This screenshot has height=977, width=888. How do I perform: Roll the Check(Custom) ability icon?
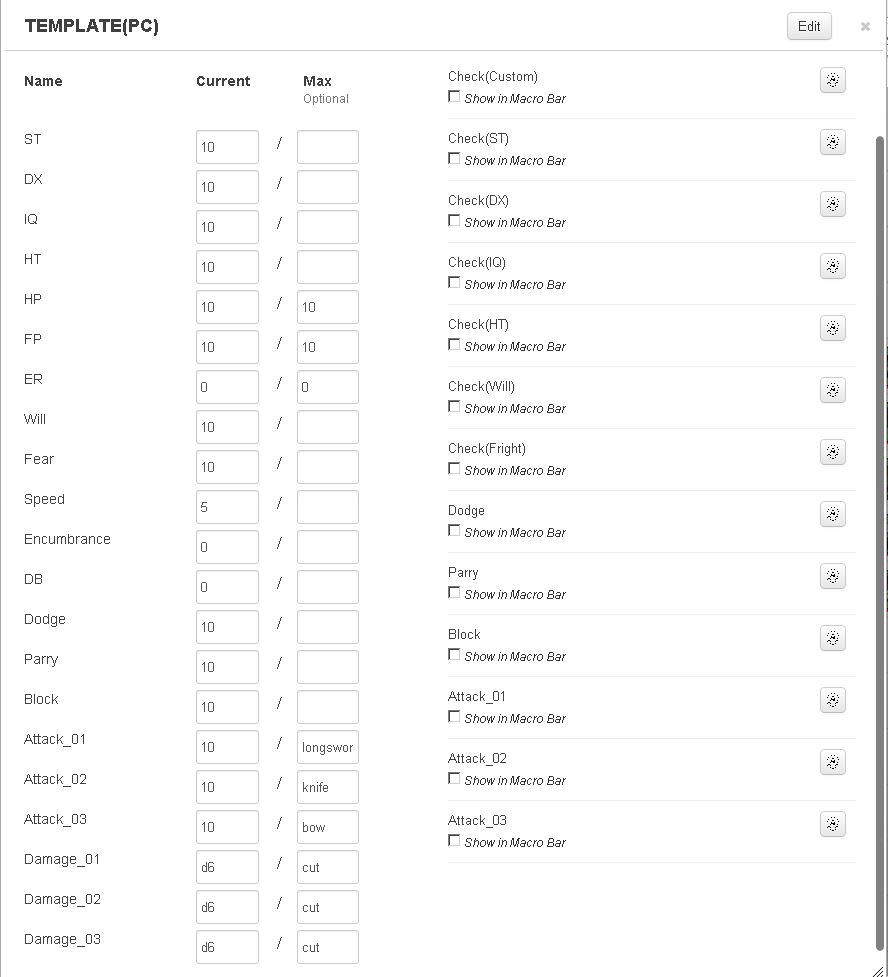pyautogui.click(x=832, y=81)
